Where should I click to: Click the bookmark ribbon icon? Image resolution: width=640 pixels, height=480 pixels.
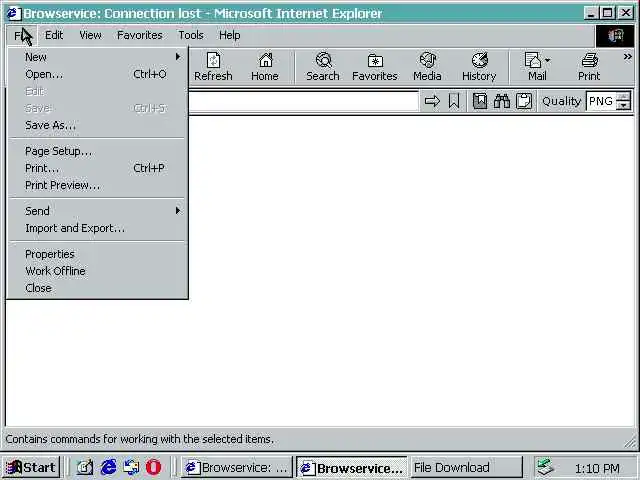point(454,101)
